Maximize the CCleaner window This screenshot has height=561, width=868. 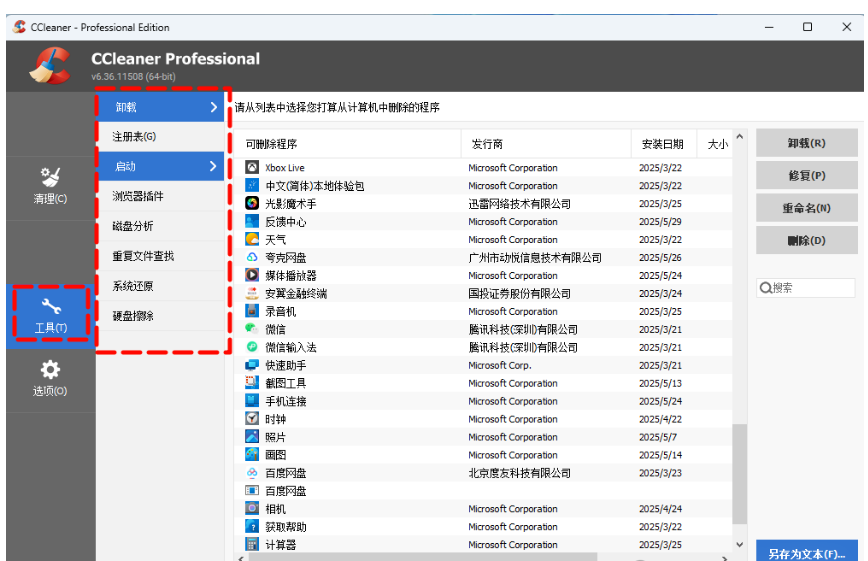click(807, 27)
